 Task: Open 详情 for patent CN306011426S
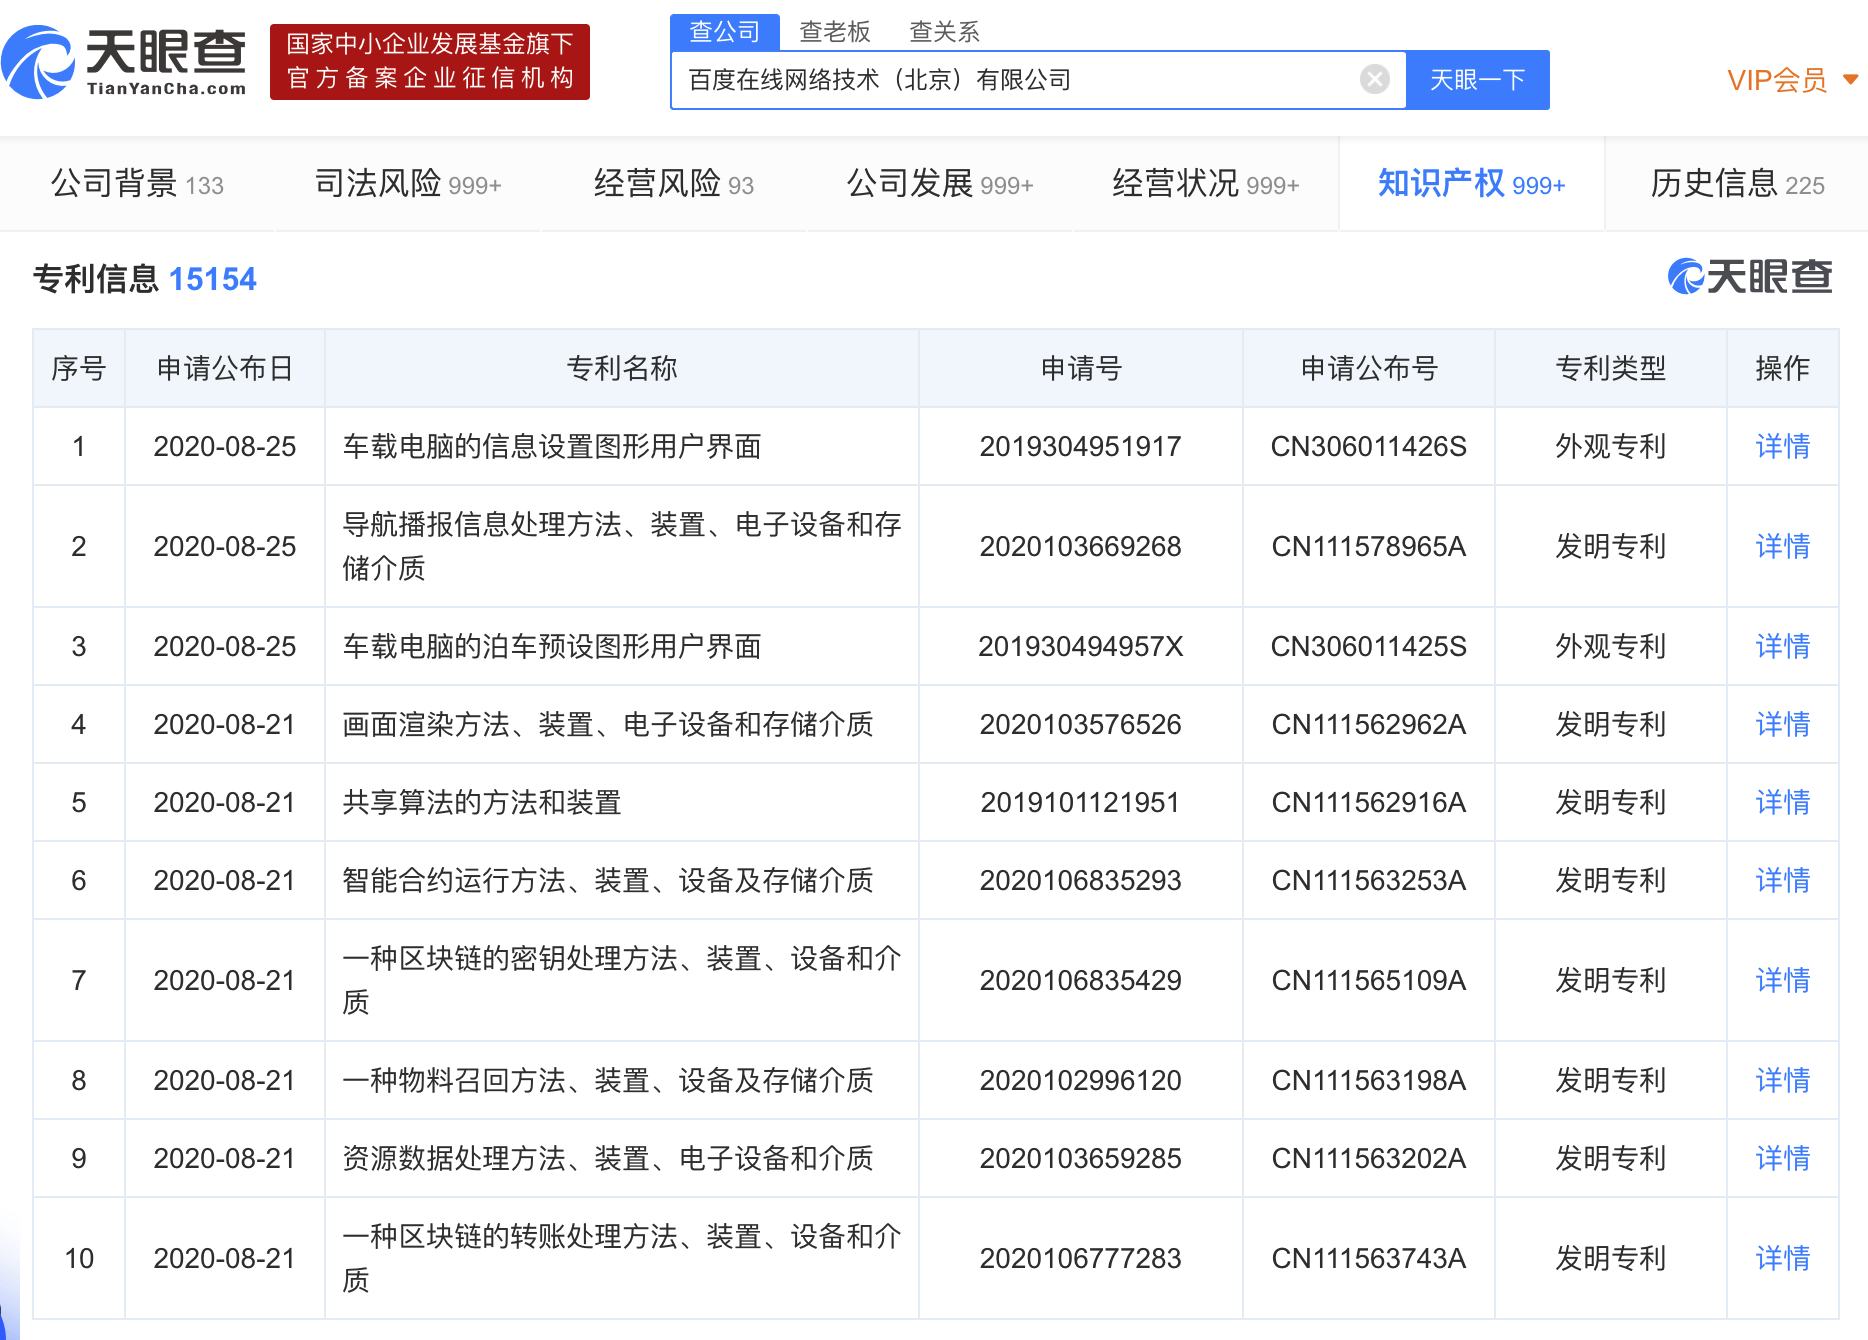click(1782, 446)
